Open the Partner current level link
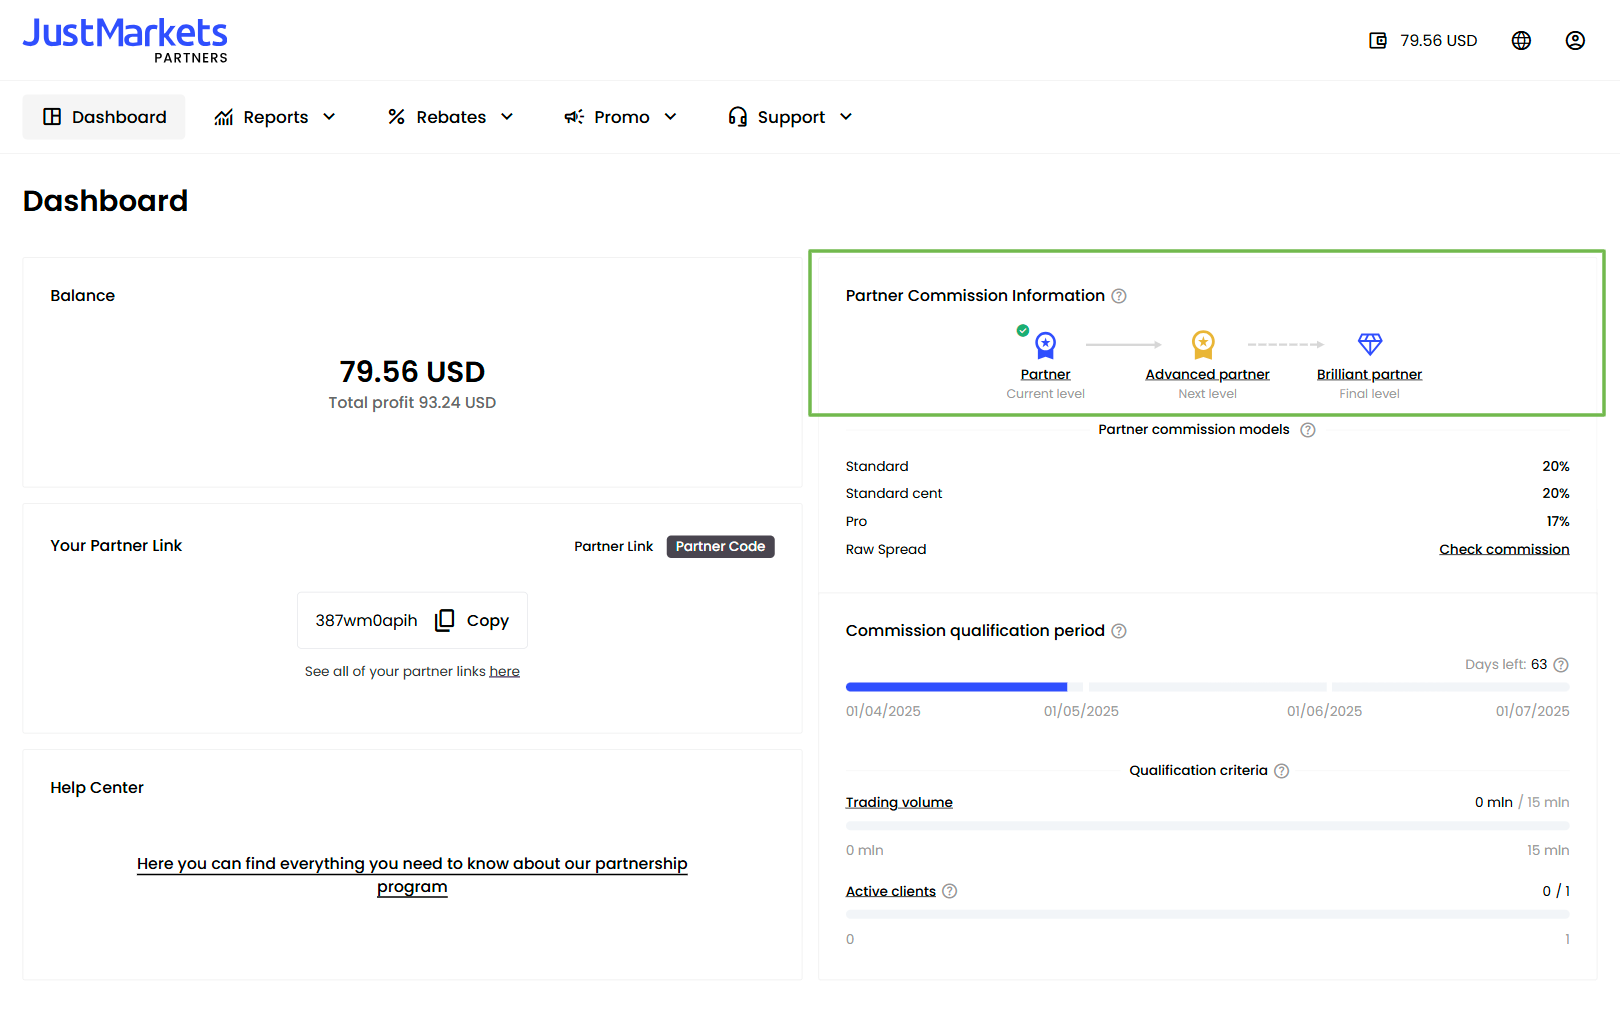The width and height of the screenshot is (1620, 1012). click(1045, 374)
